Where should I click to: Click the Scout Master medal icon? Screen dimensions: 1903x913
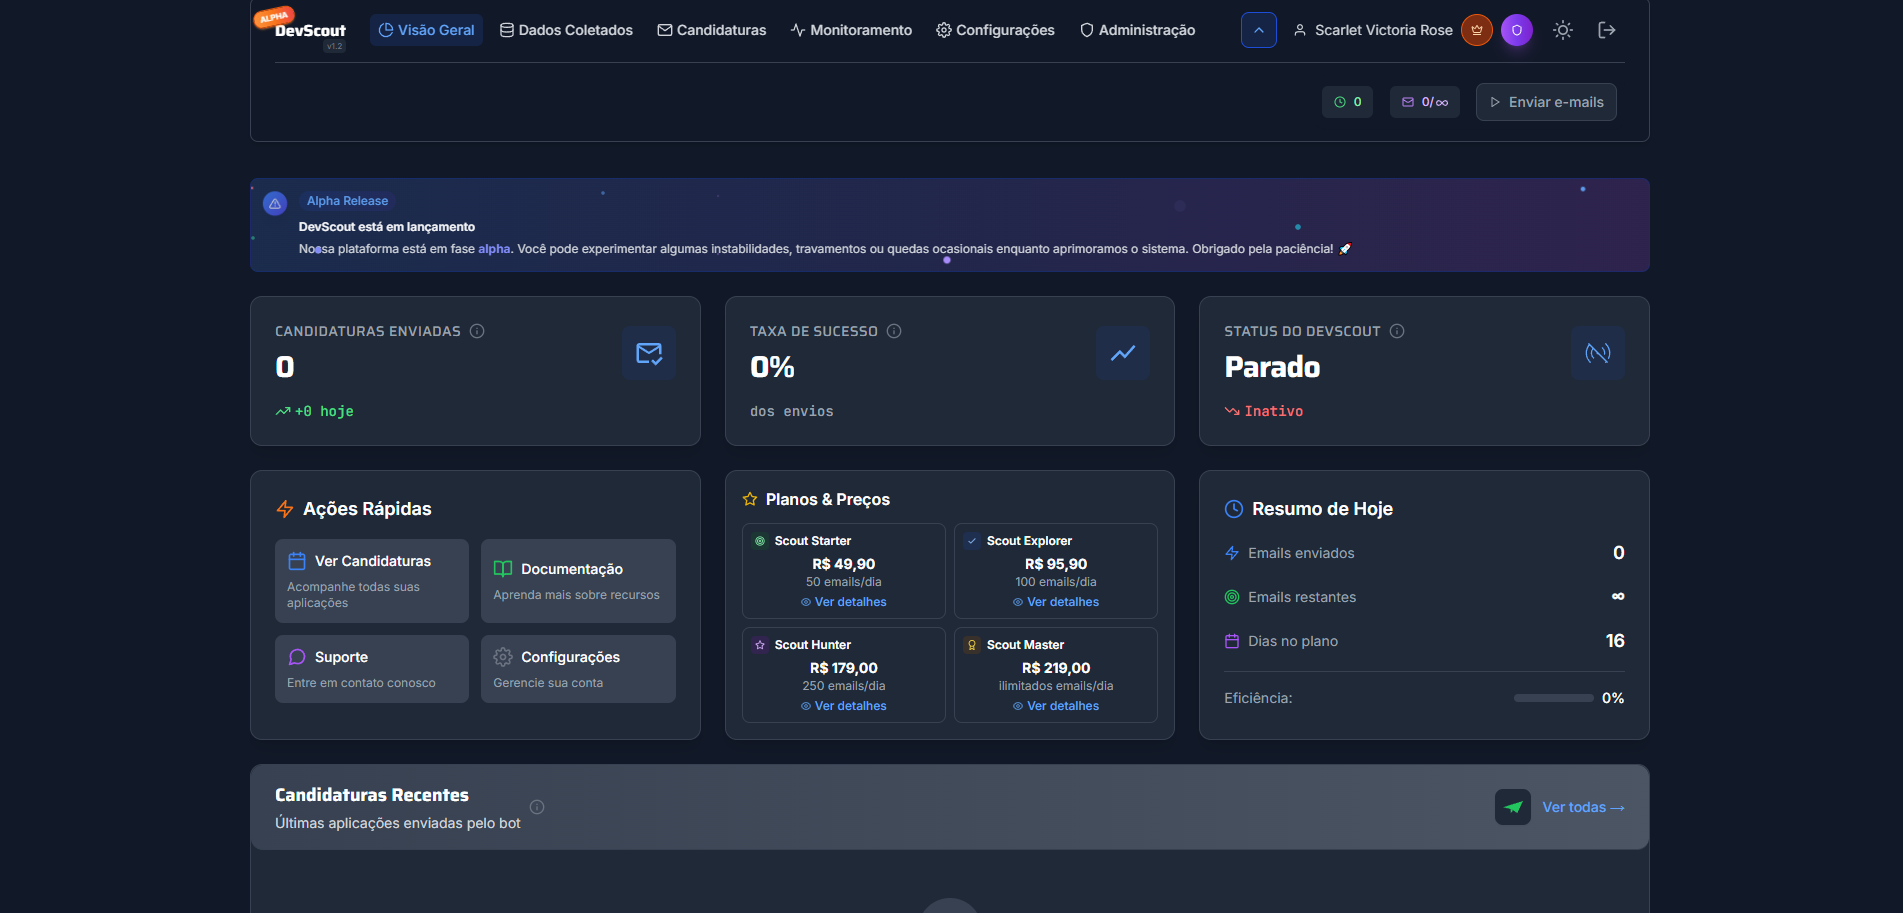[x=972, y=645]
